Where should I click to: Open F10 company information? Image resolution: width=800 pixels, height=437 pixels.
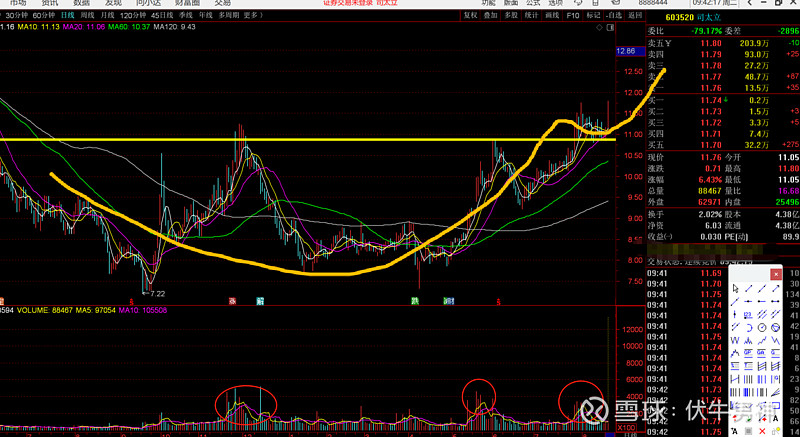click(573, 15)
